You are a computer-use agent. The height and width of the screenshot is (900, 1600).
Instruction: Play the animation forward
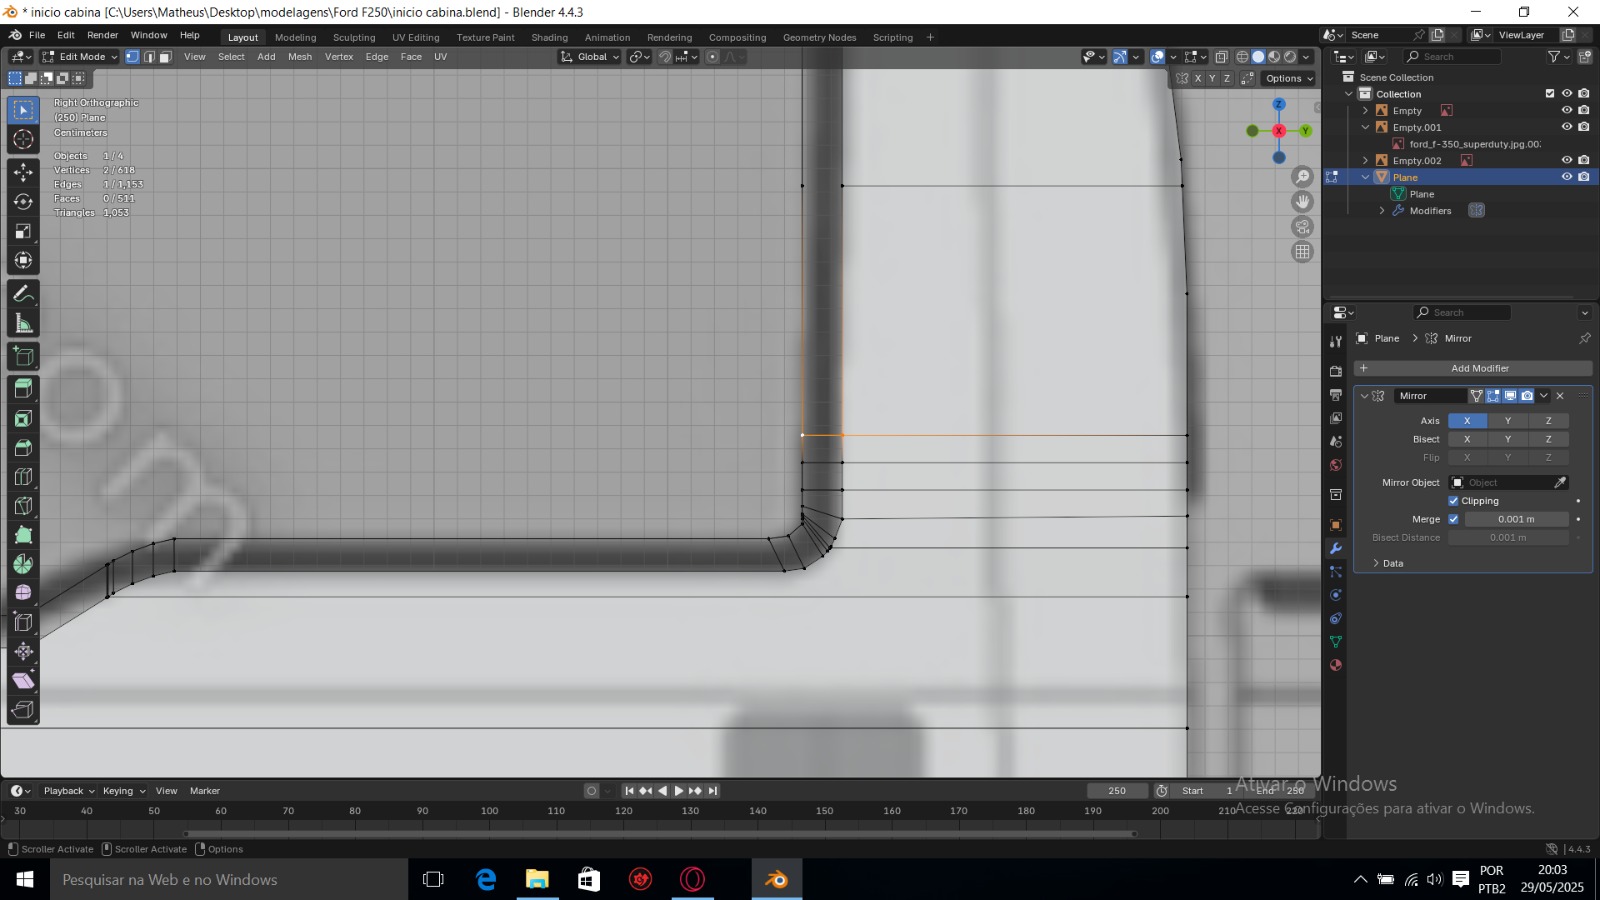click(679, 791)
